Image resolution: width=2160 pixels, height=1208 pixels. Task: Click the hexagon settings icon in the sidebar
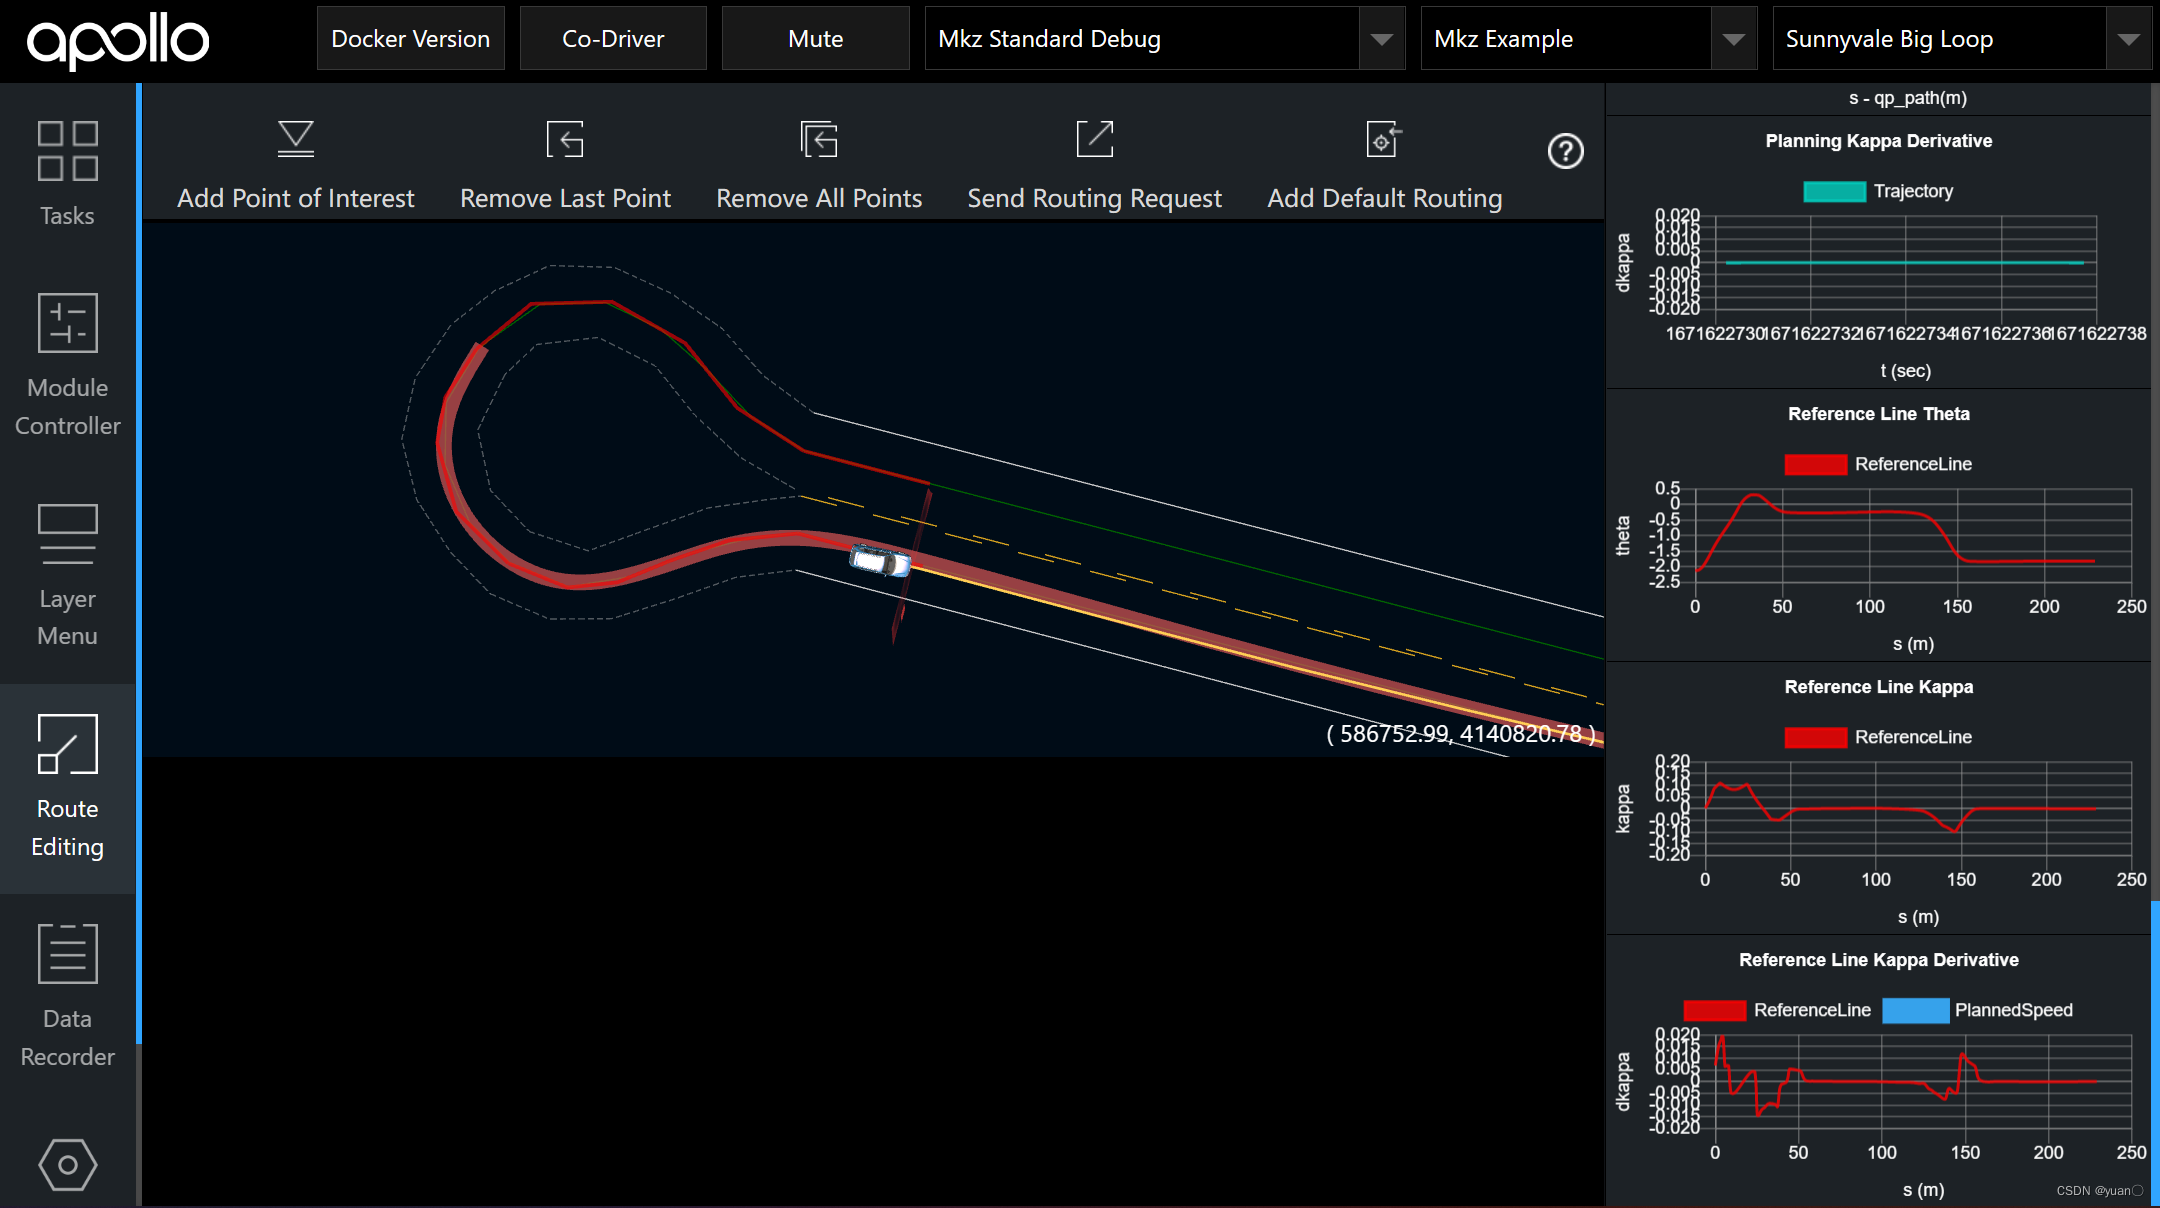tap(67, 1165)
